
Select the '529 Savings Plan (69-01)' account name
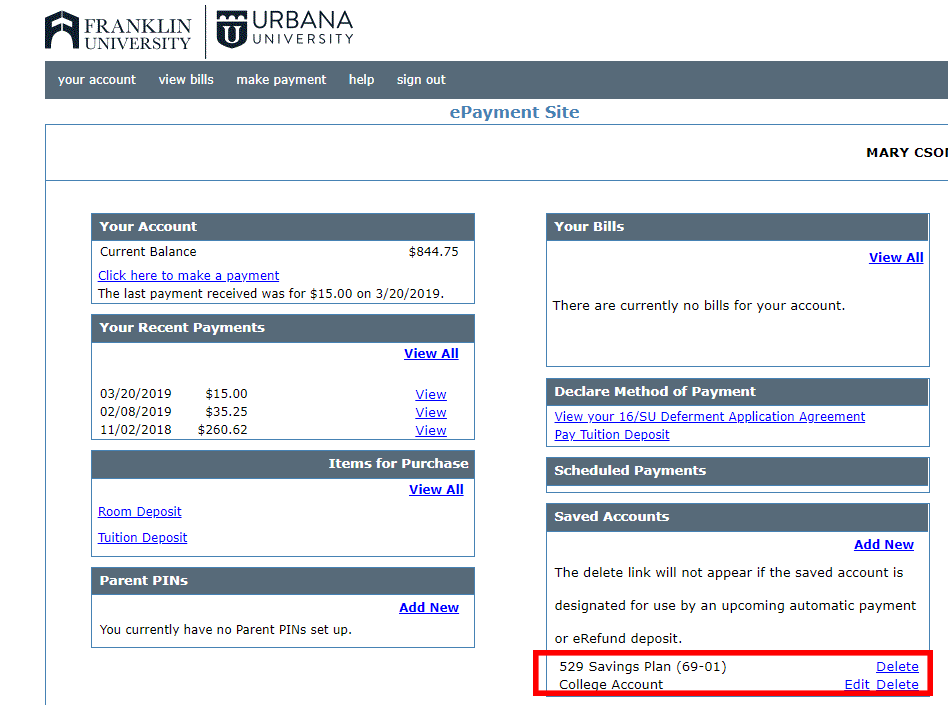pos(643,667)
